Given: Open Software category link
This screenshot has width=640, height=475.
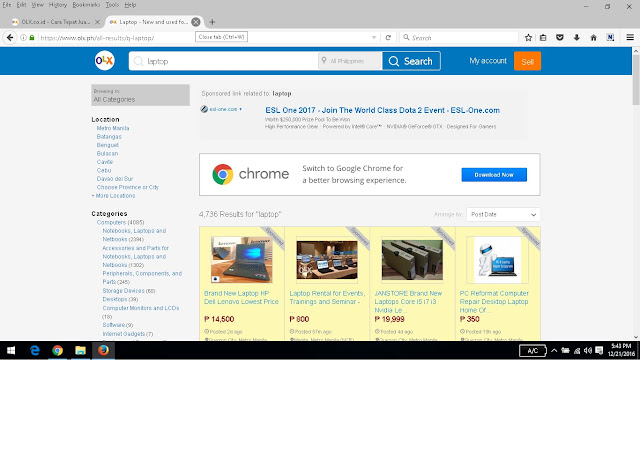Looking at the screenshot, I should (x=113, y=325).
